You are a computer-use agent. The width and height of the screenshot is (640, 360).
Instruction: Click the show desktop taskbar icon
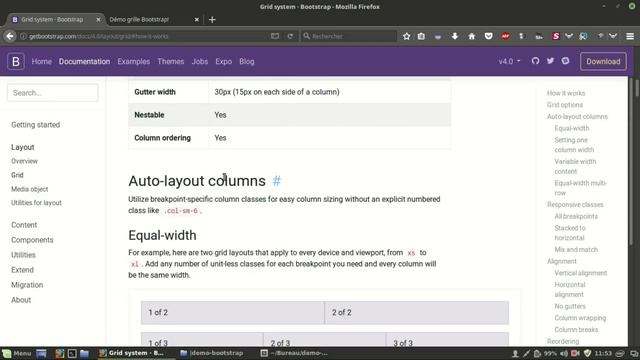point(41,353)
